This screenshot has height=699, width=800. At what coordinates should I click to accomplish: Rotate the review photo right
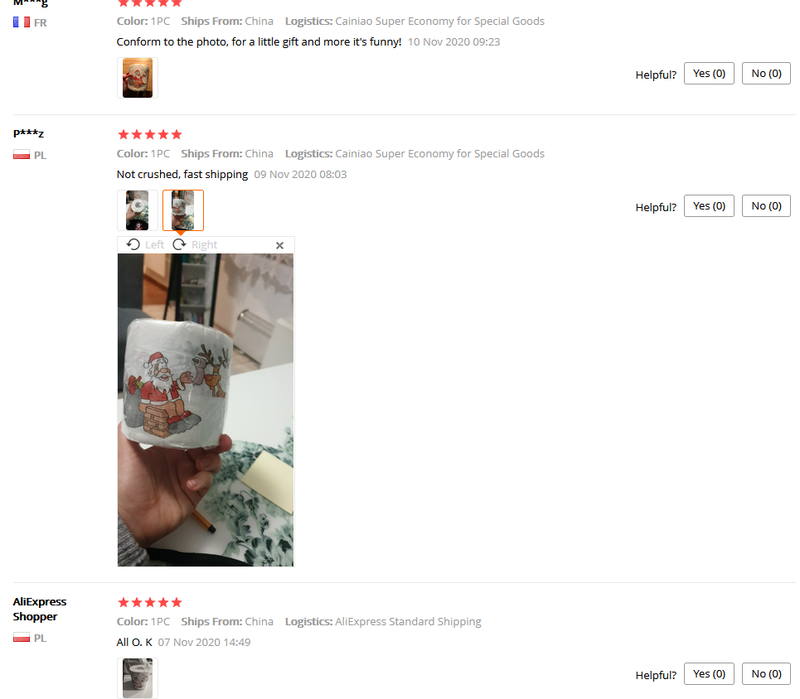point(195,245)
